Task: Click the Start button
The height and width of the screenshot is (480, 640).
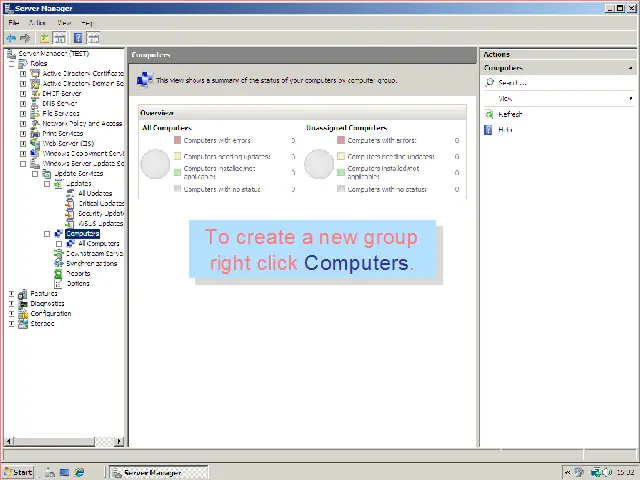Action: point(18,472)
